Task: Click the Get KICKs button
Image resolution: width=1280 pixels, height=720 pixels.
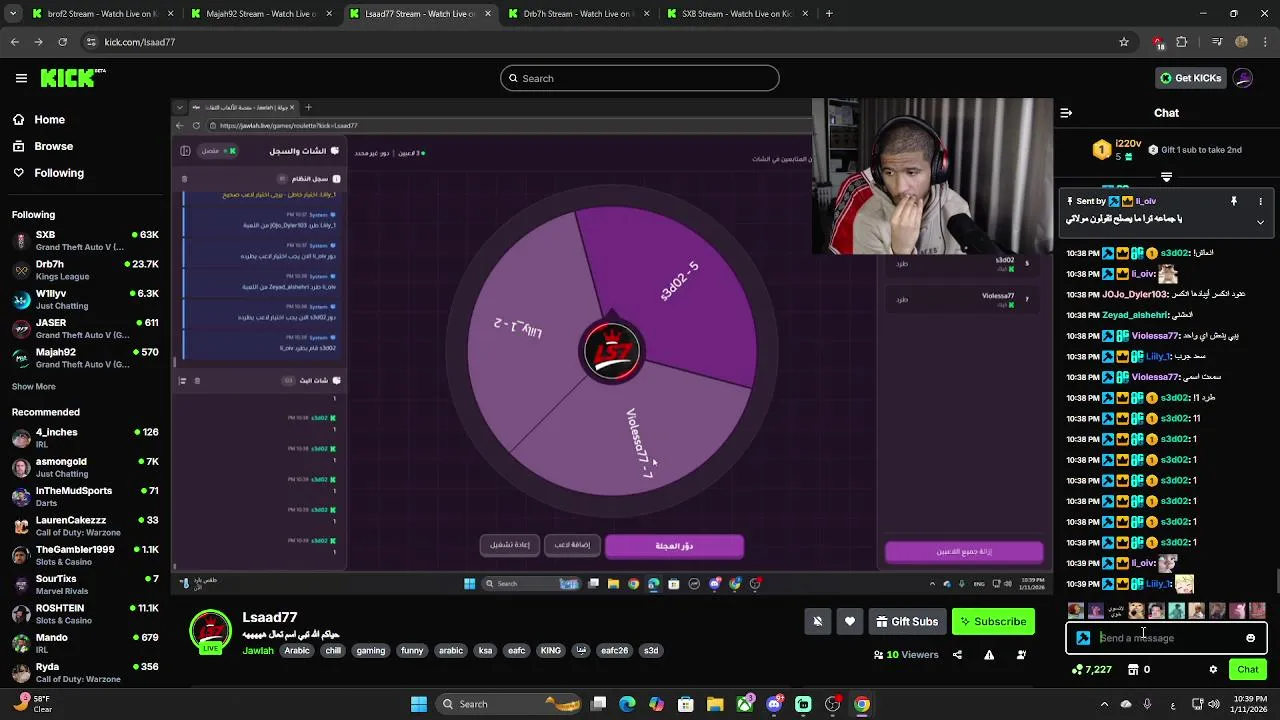Action: pyautogui.click(x=1190, y=78)
